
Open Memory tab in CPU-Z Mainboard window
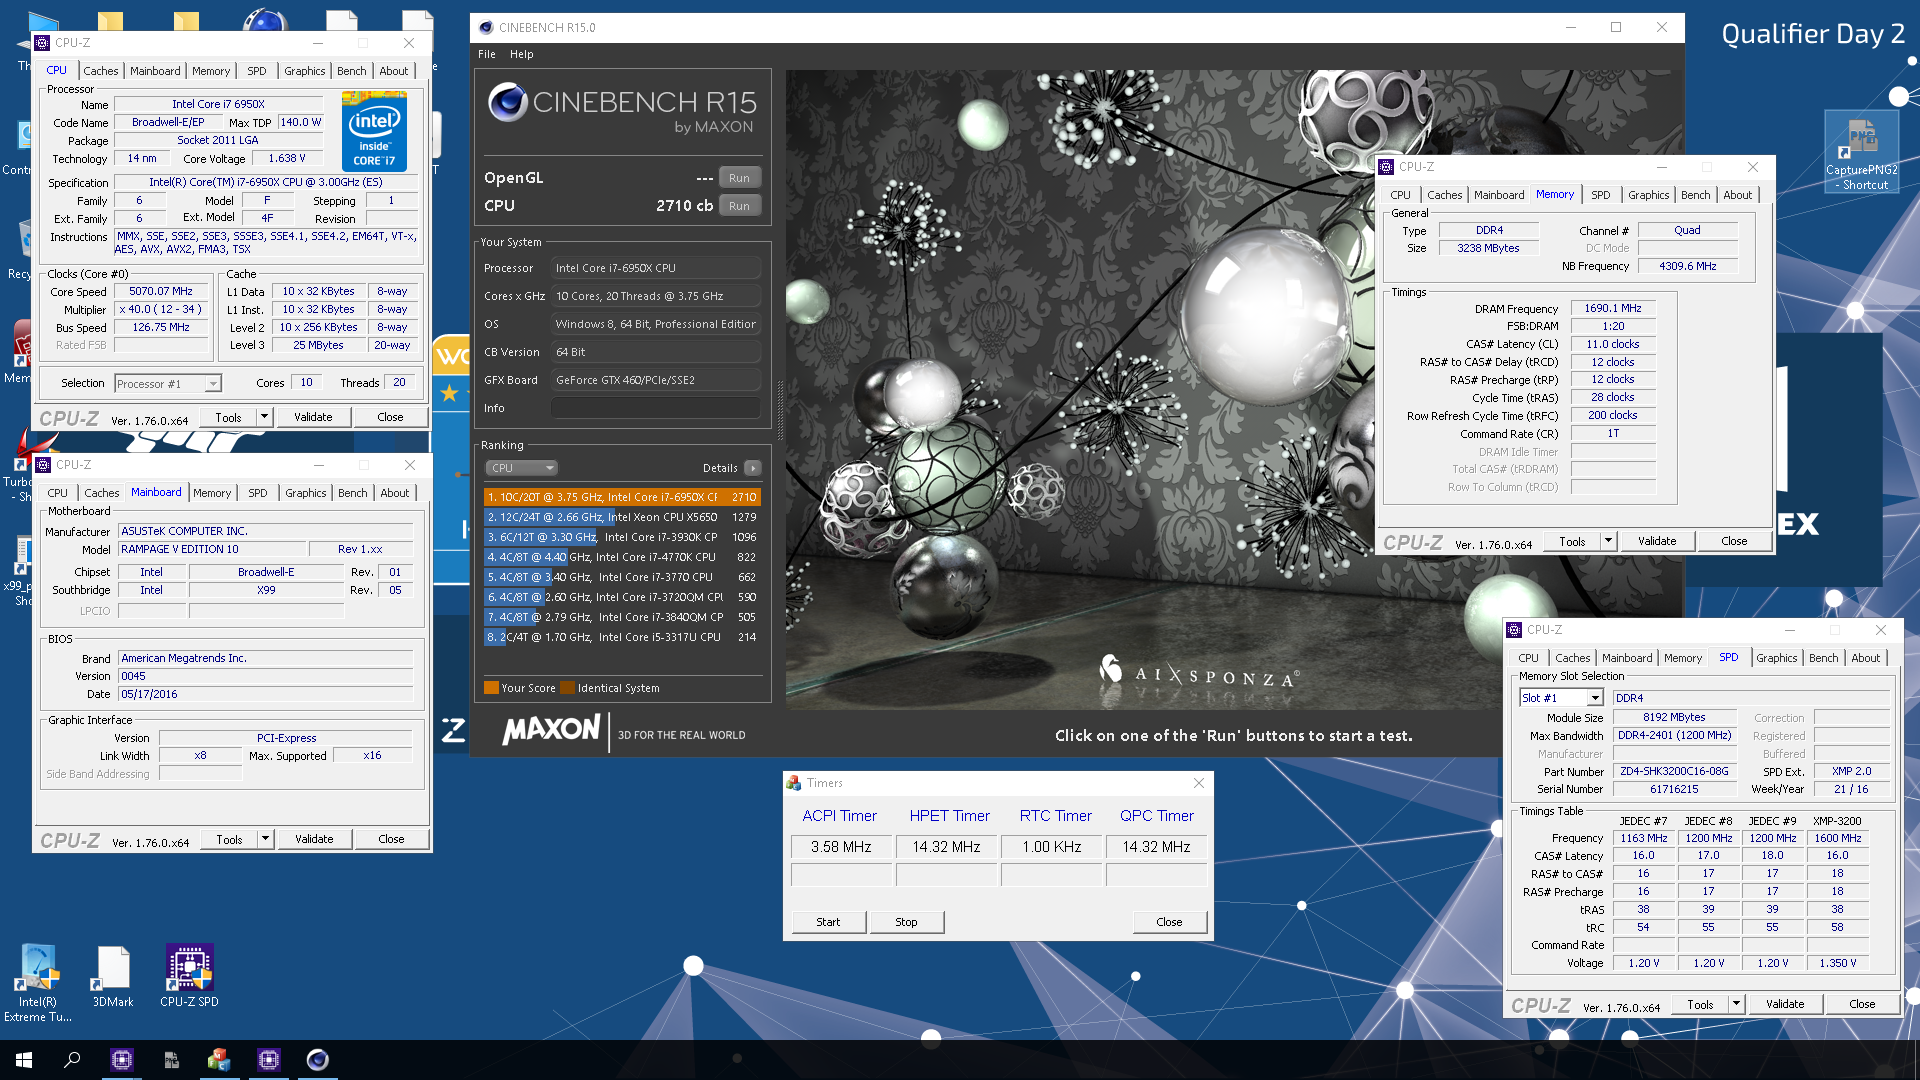point(212,493)
